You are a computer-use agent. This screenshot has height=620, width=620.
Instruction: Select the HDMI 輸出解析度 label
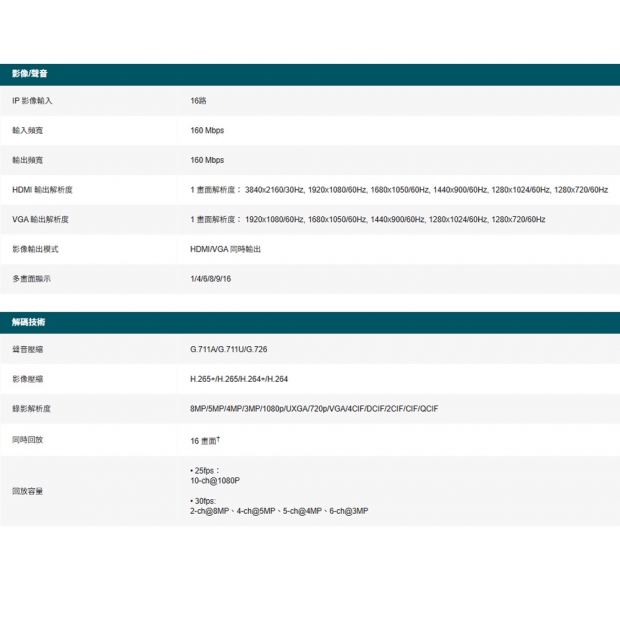[x=42, y=189]
